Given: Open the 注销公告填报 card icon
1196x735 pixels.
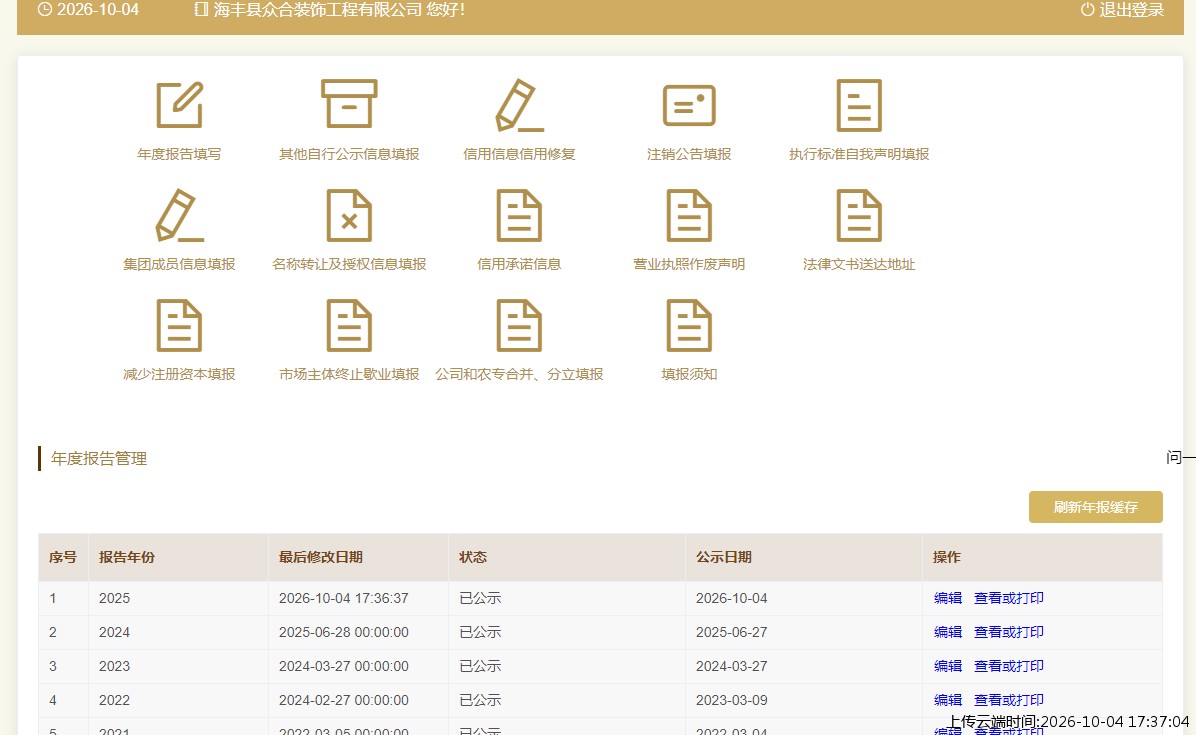Looking at the screenshot, I should (x=690, y=105).
